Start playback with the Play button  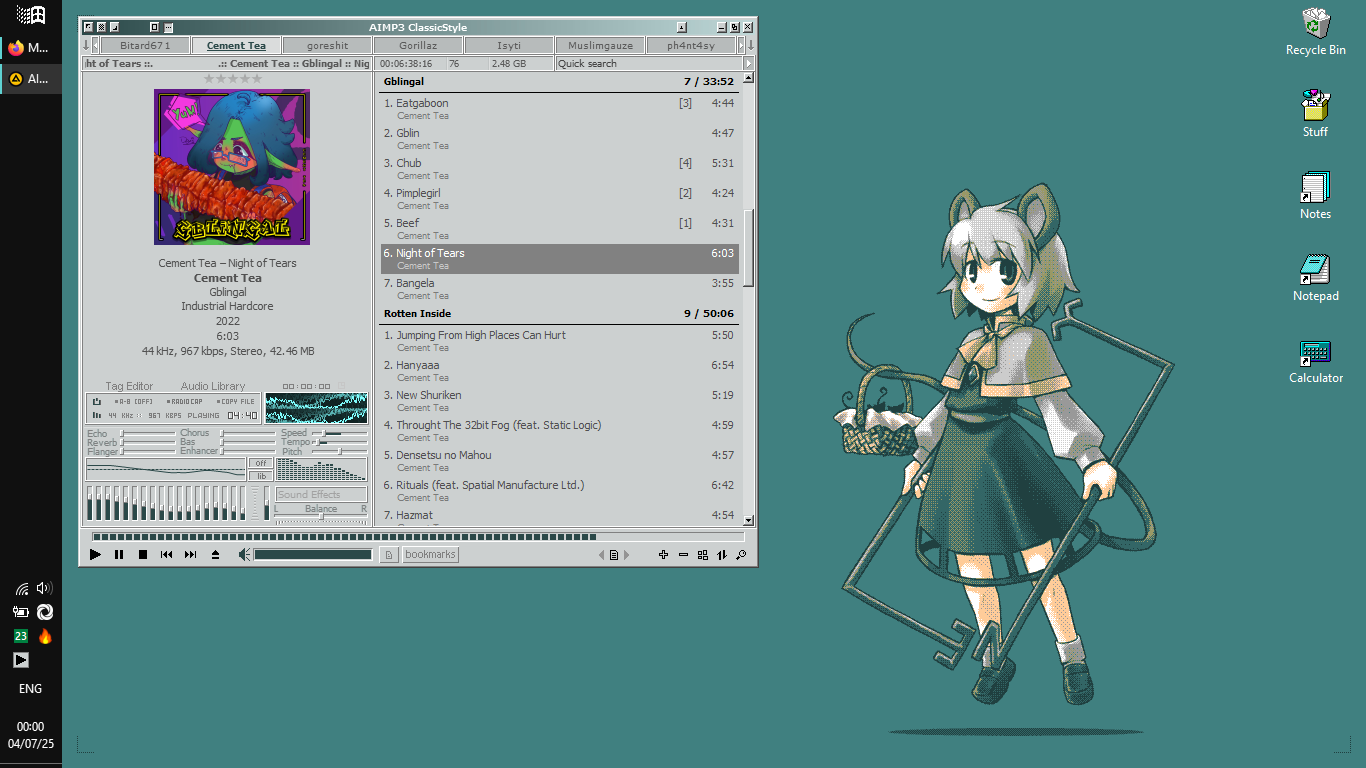point(95,555)
